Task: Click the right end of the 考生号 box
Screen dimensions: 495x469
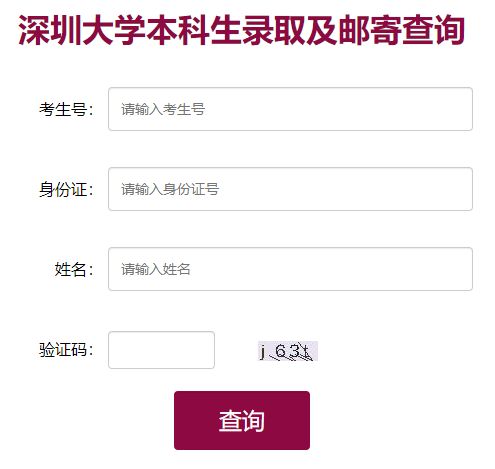Action: (x=463, y=109)
